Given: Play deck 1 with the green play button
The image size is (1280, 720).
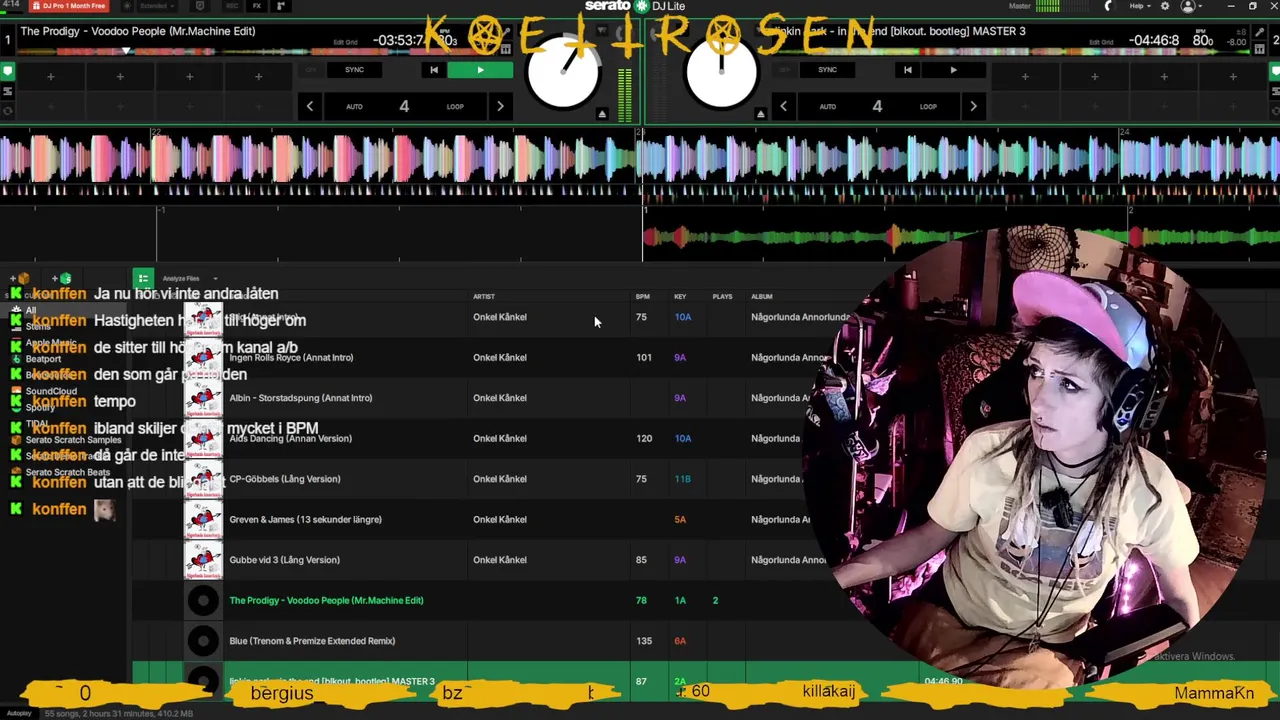Looking at the screenshot, I should pyautogui.click(x=480, y=70).
